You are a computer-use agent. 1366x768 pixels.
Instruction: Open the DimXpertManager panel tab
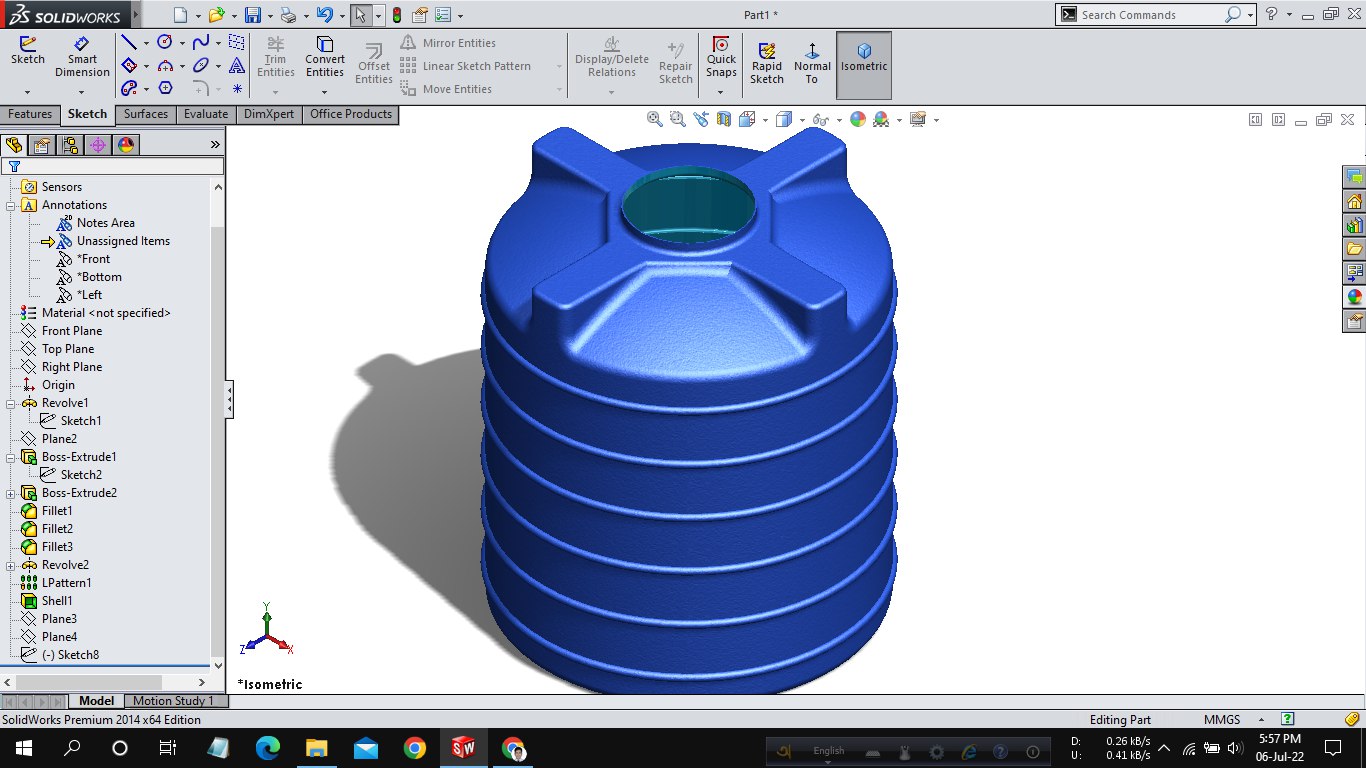[97, 144]
